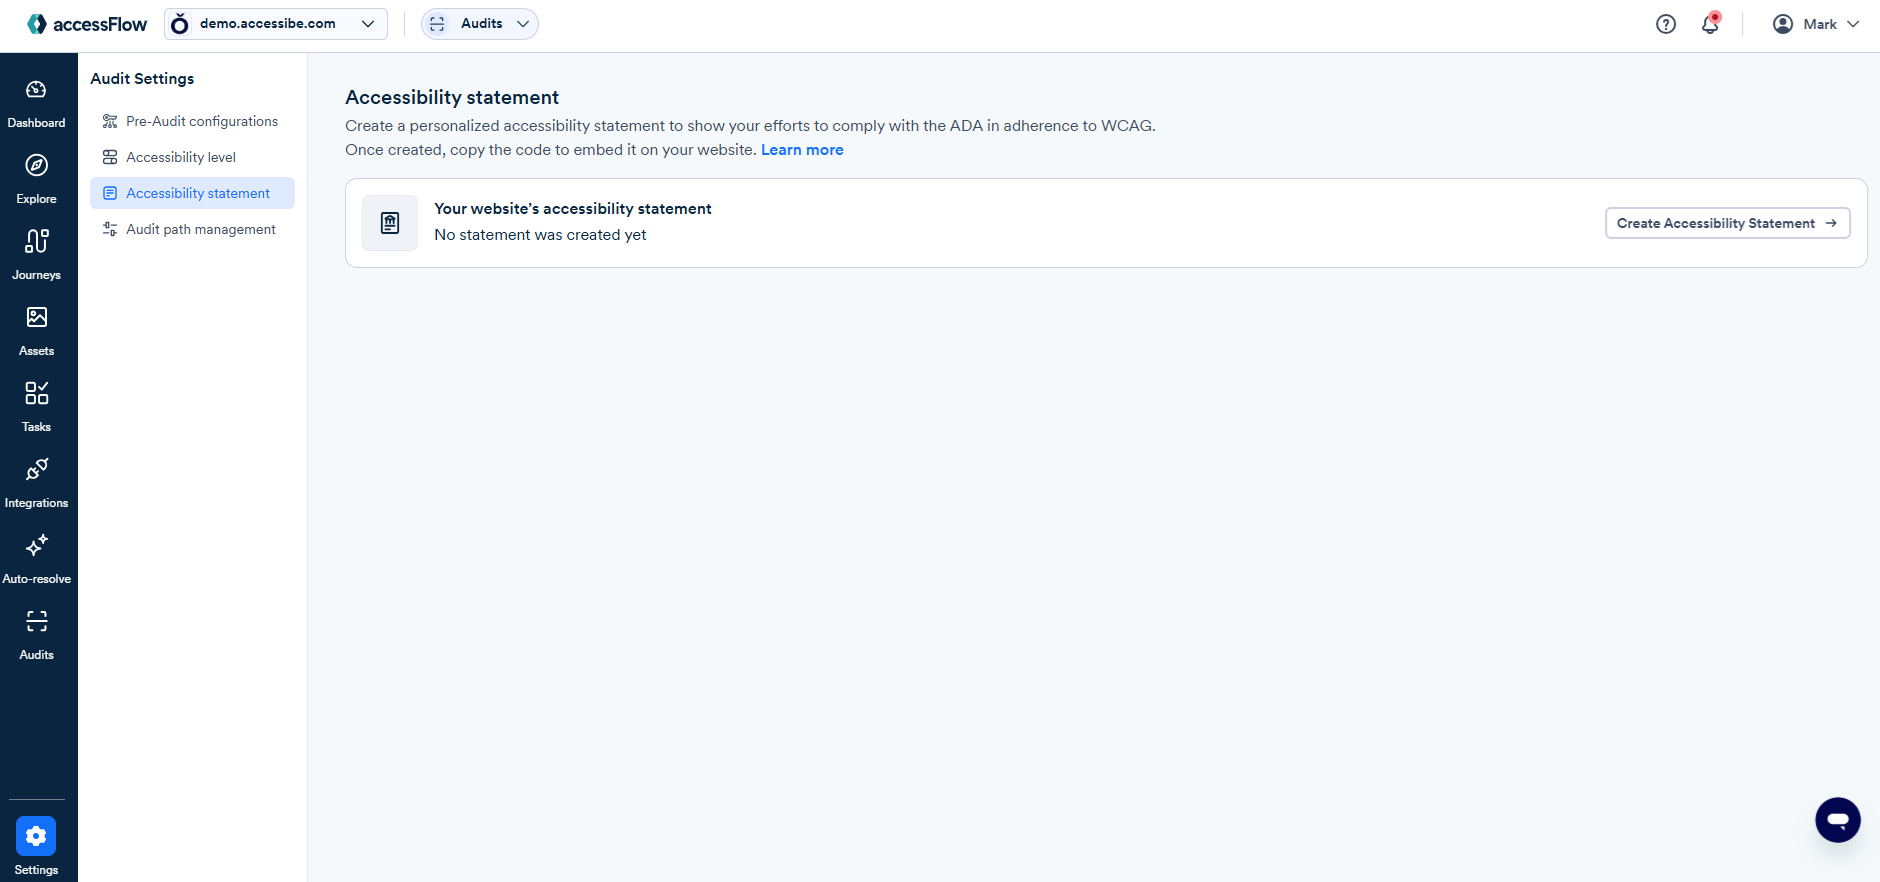The image size is (1880, 882).
Task: Open Assets image icon
Action: 36,317
